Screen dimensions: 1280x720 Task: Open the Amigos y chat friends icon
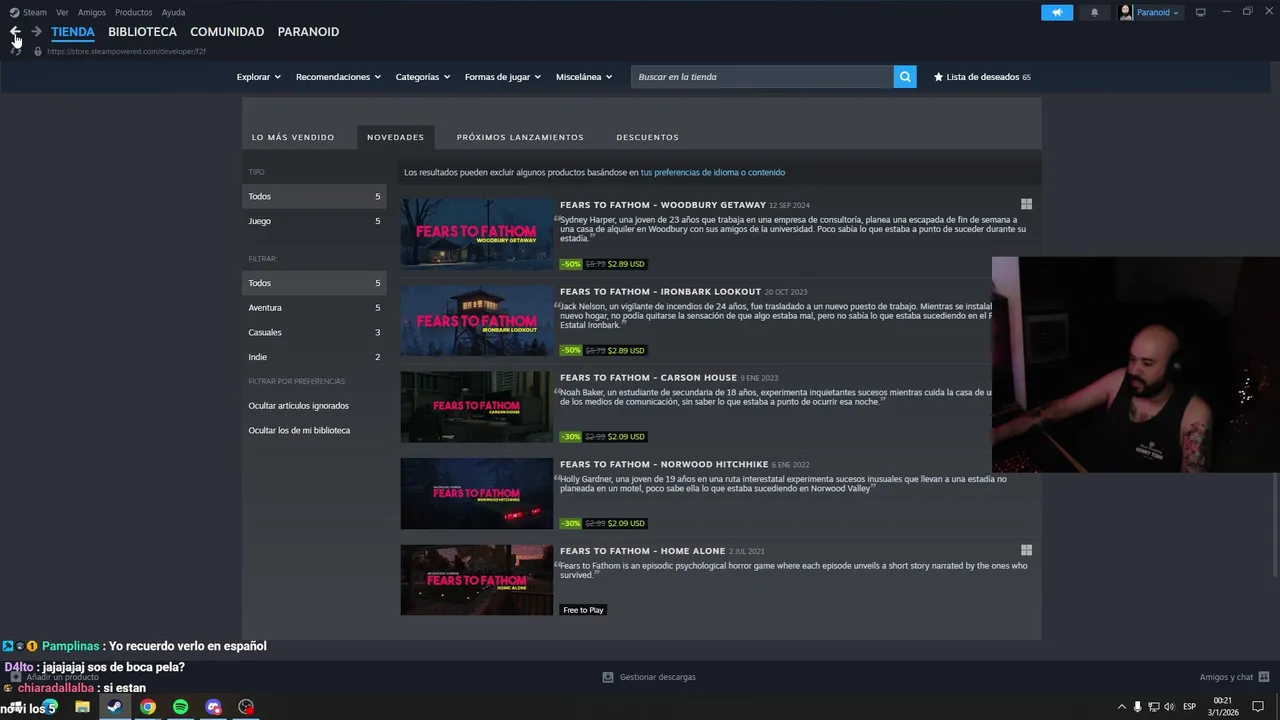pyautogui.click(x=1264, y=677)
